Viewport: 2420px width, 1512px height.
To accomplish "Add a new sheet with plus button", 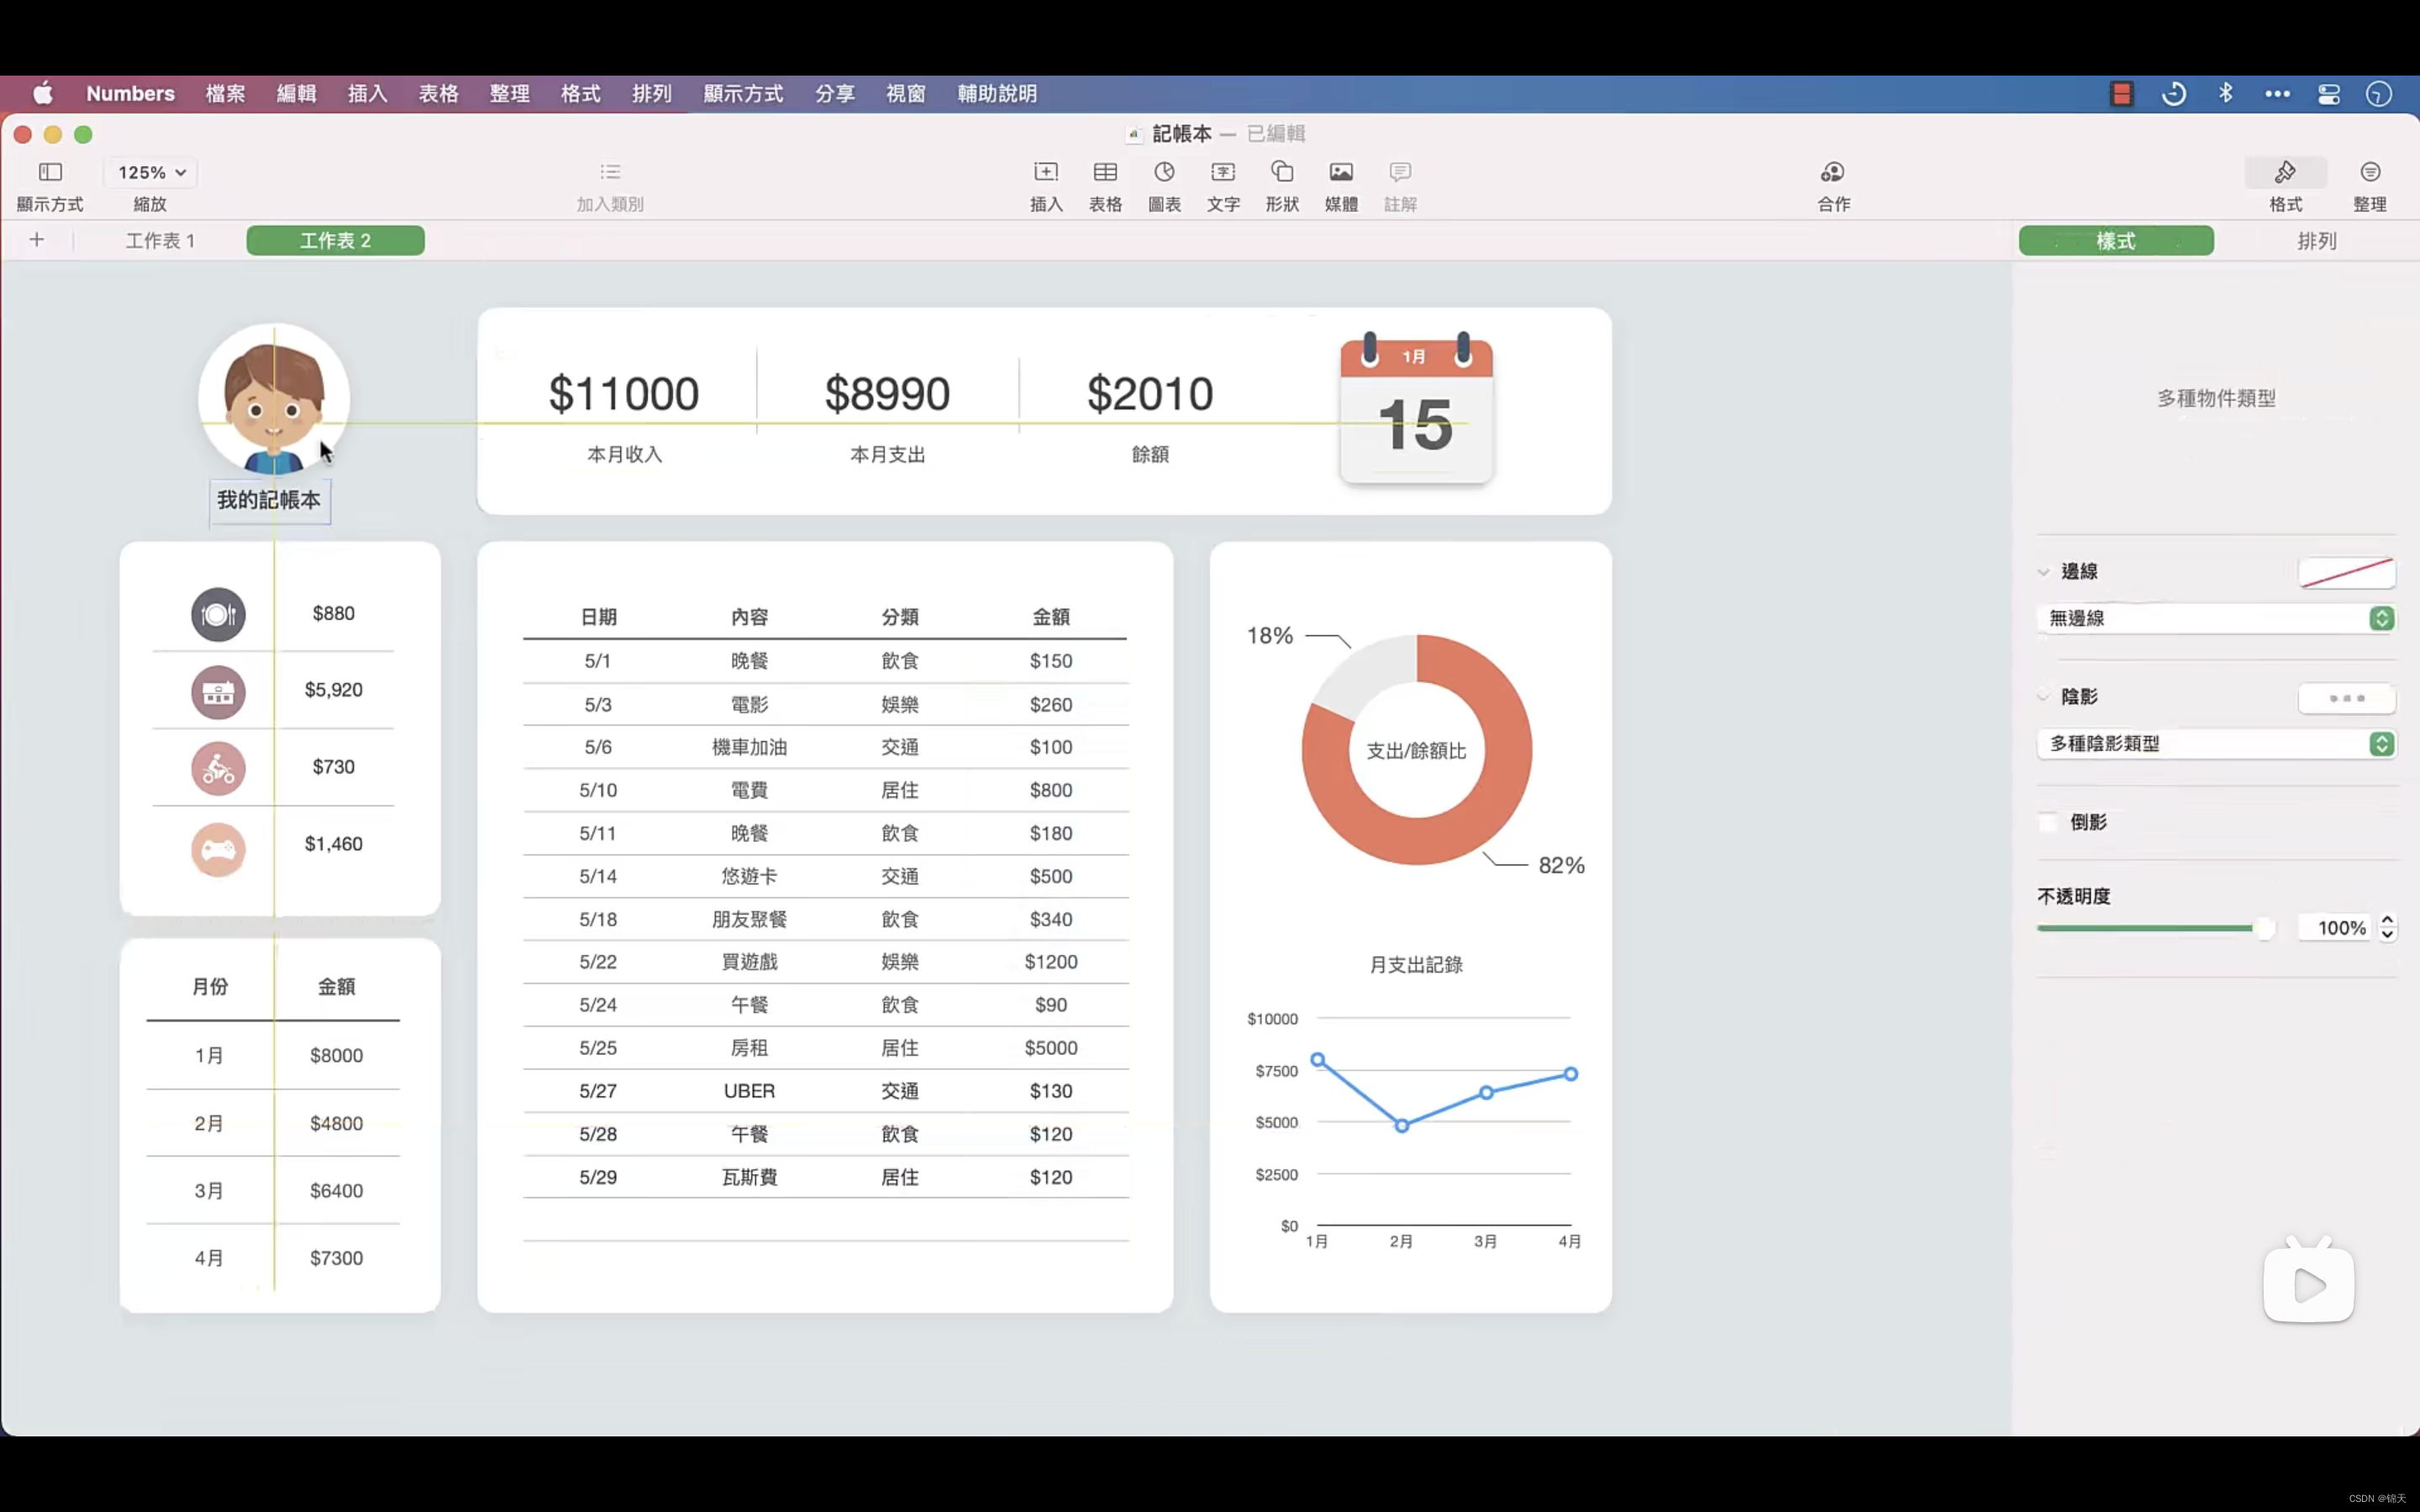I will tap(37, 240).
